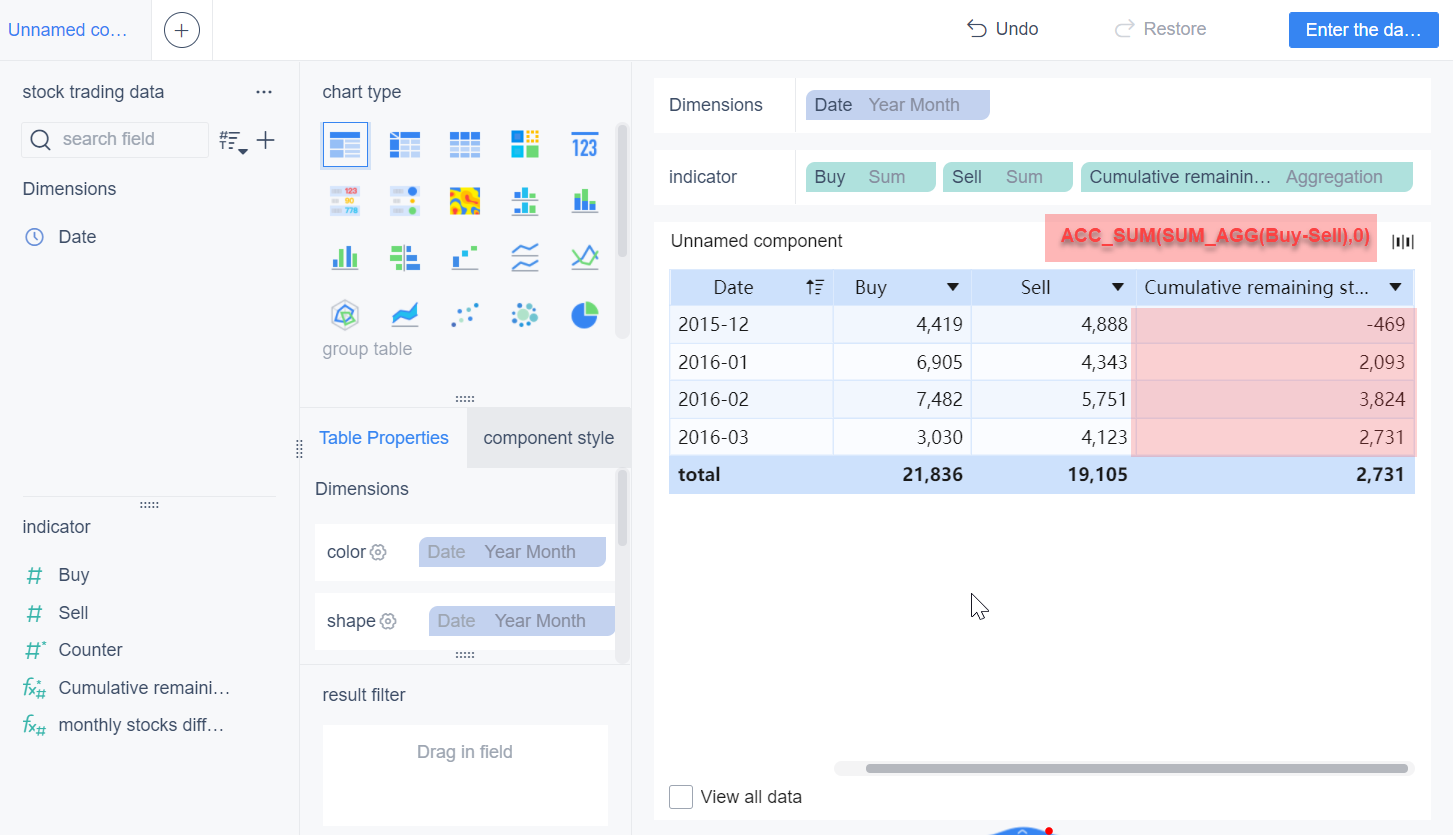Select the colored numbers table chart type

click(x=345, y=201)
